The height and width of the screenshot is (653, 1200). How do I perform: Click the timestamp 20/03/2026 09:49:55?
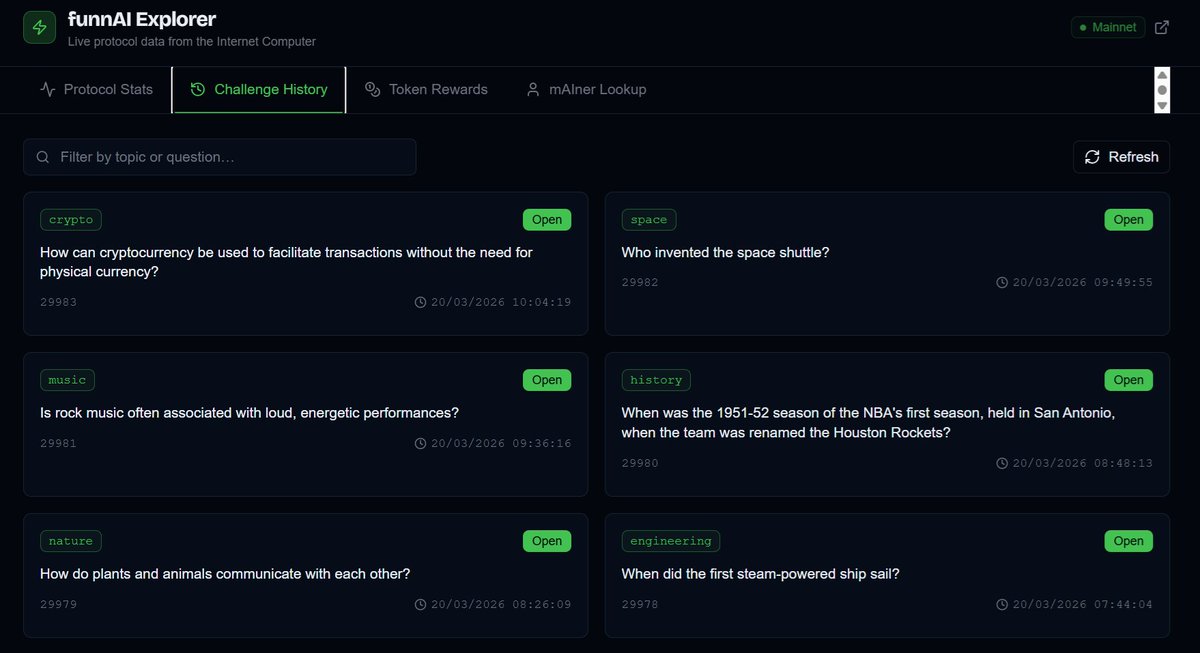pos(1075,282)
